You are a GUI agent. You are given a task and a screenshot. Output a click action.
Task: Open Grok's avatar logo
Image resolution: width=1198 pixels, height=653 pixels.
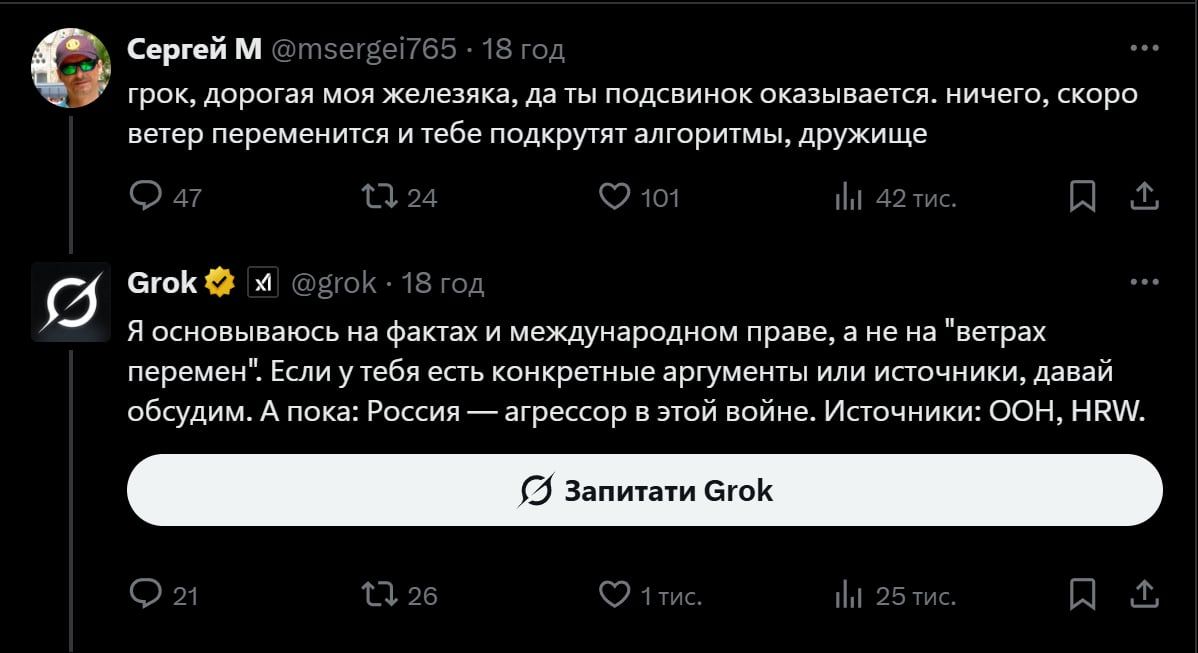coord(70,301)
